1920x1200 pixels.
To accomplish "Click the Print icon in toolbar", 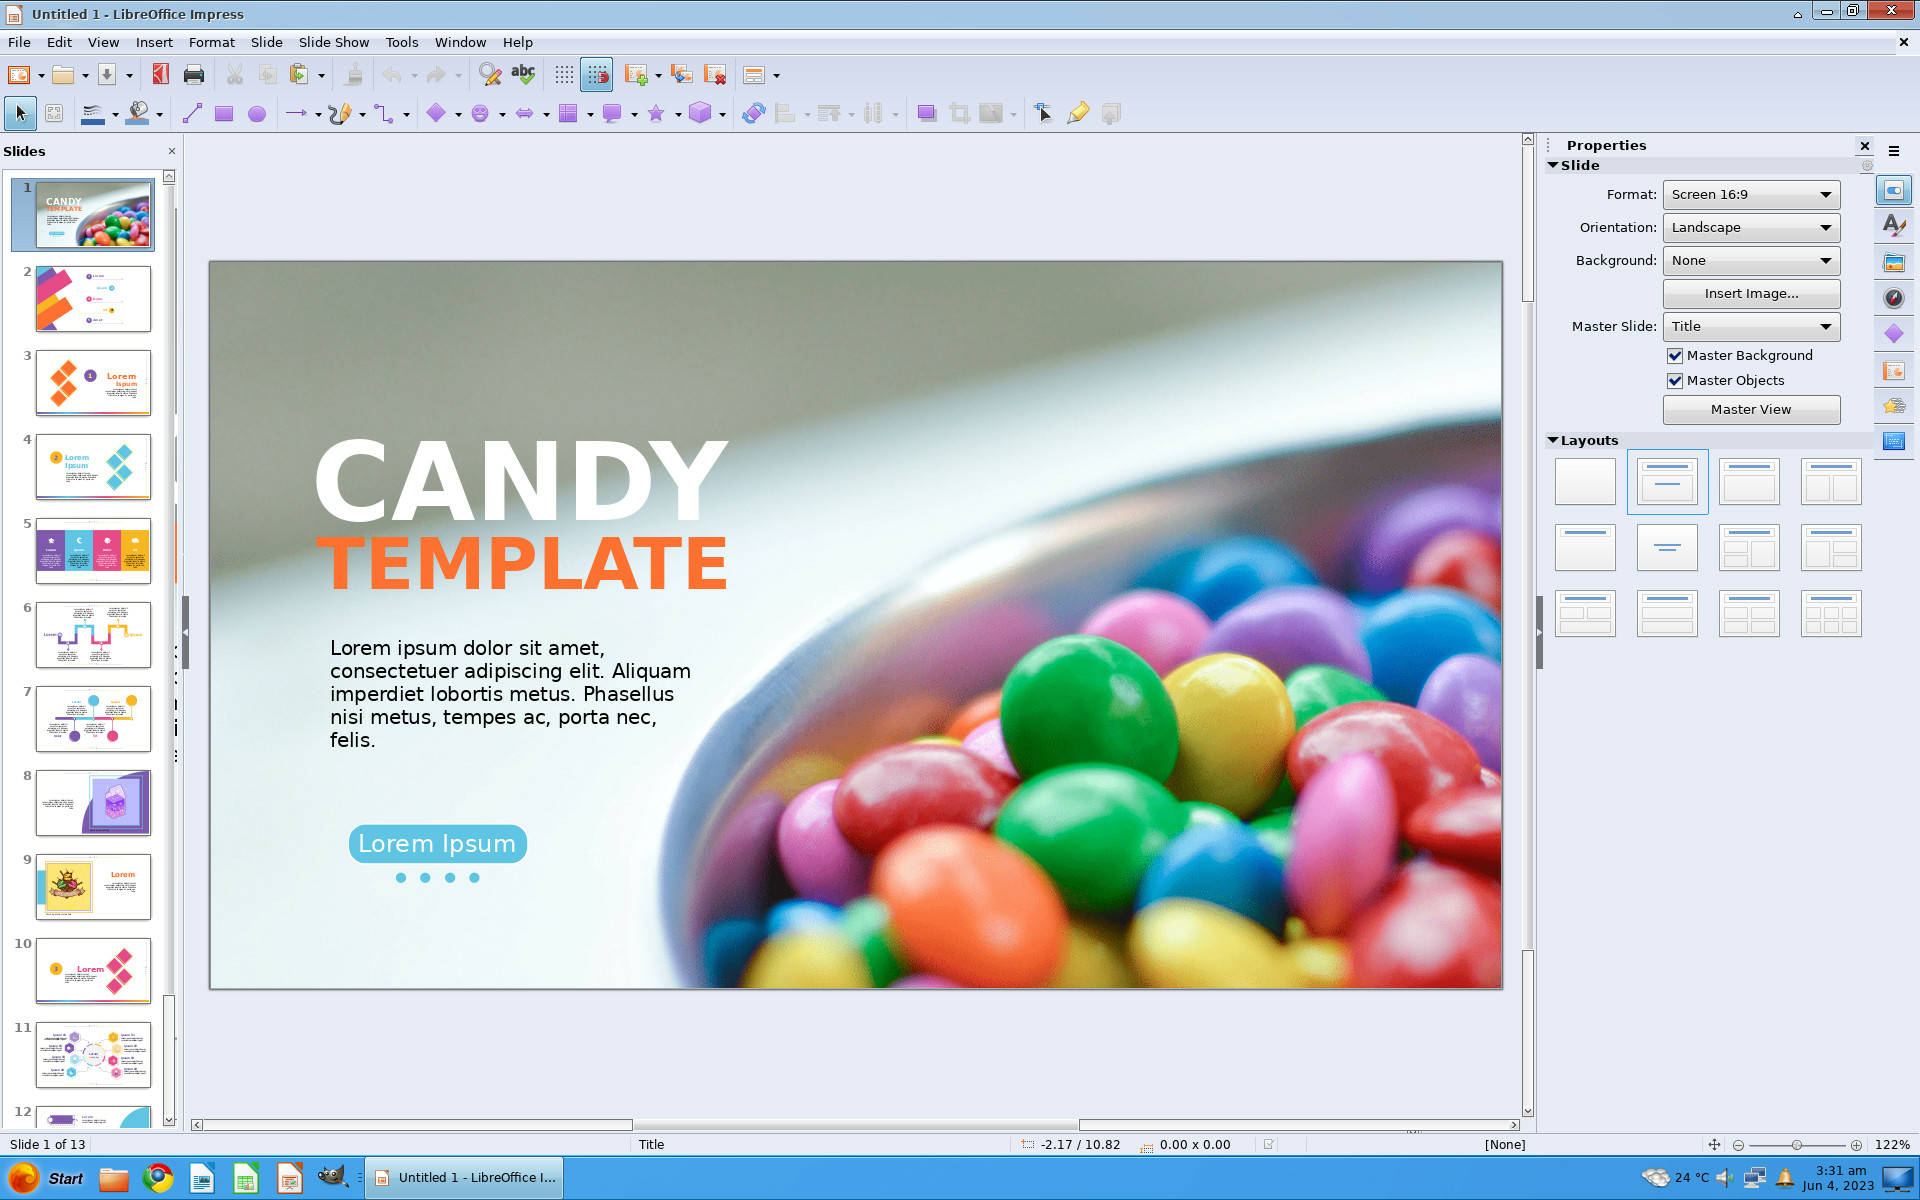I will [x=194, y=75].
